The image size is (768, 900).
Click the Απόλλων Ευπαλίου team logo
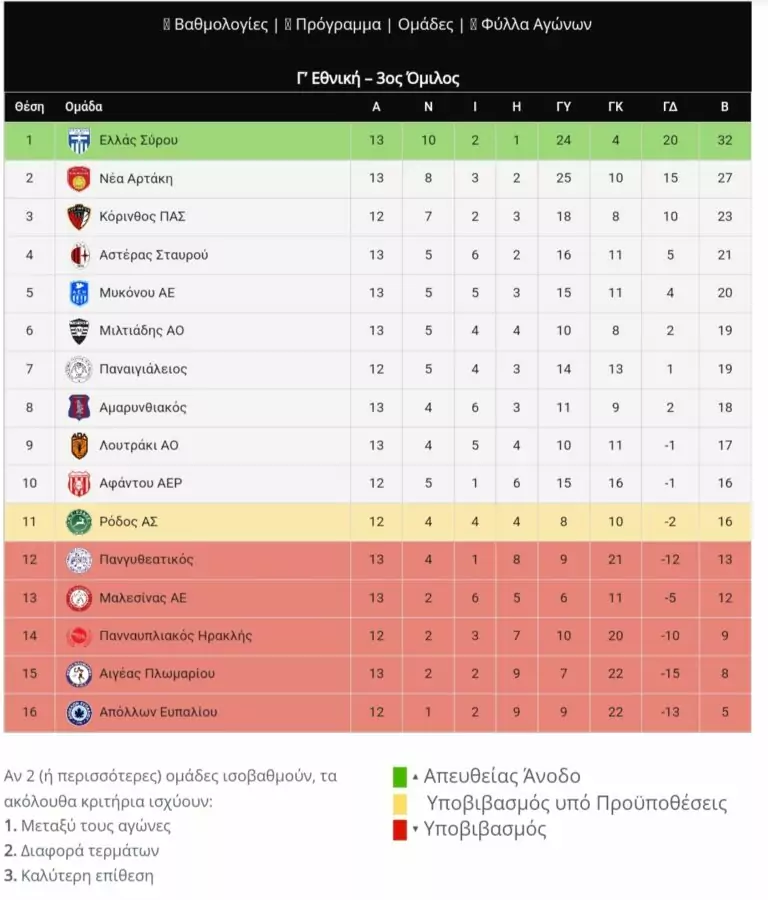79,712
